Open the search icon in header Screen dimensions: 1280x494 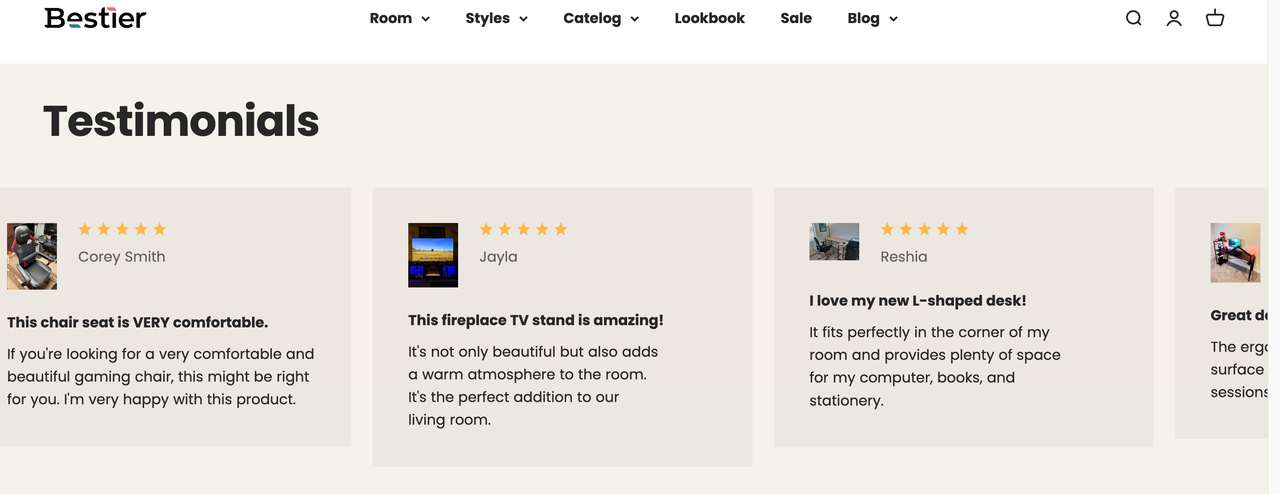1133,18
